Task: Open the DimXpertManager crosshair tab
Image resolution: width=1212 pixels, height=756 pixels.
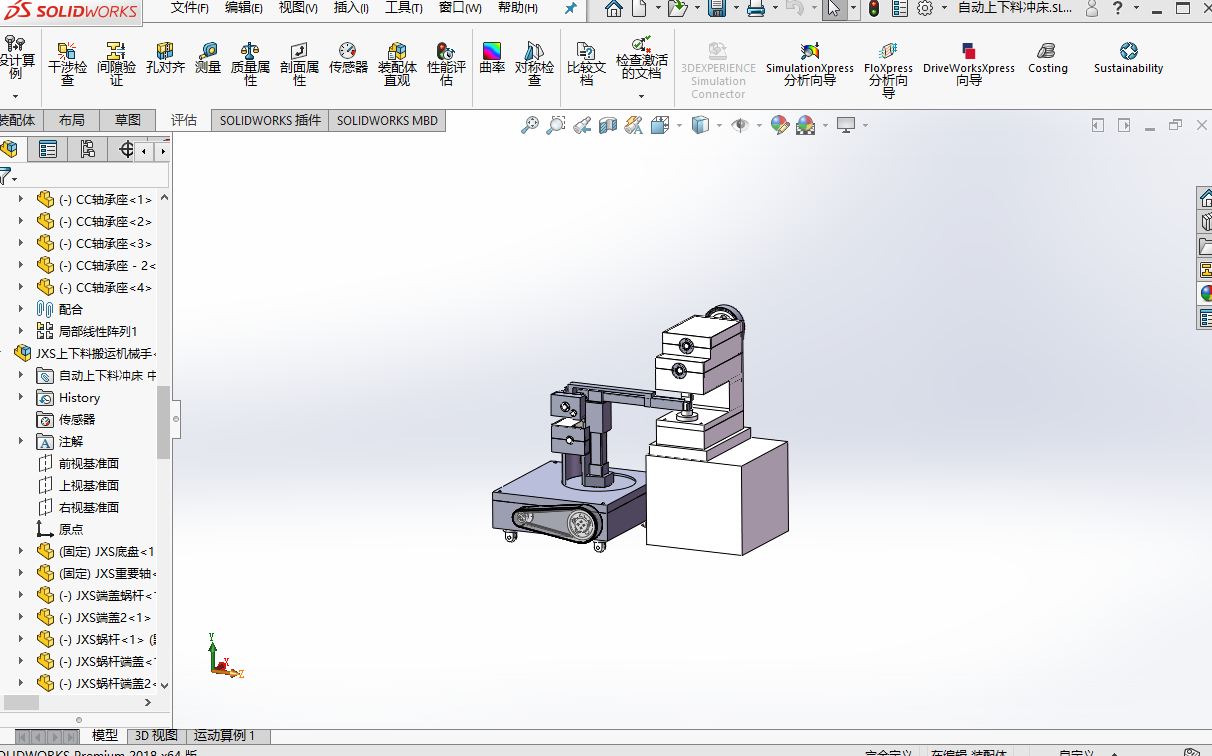Action: [126, 149]
